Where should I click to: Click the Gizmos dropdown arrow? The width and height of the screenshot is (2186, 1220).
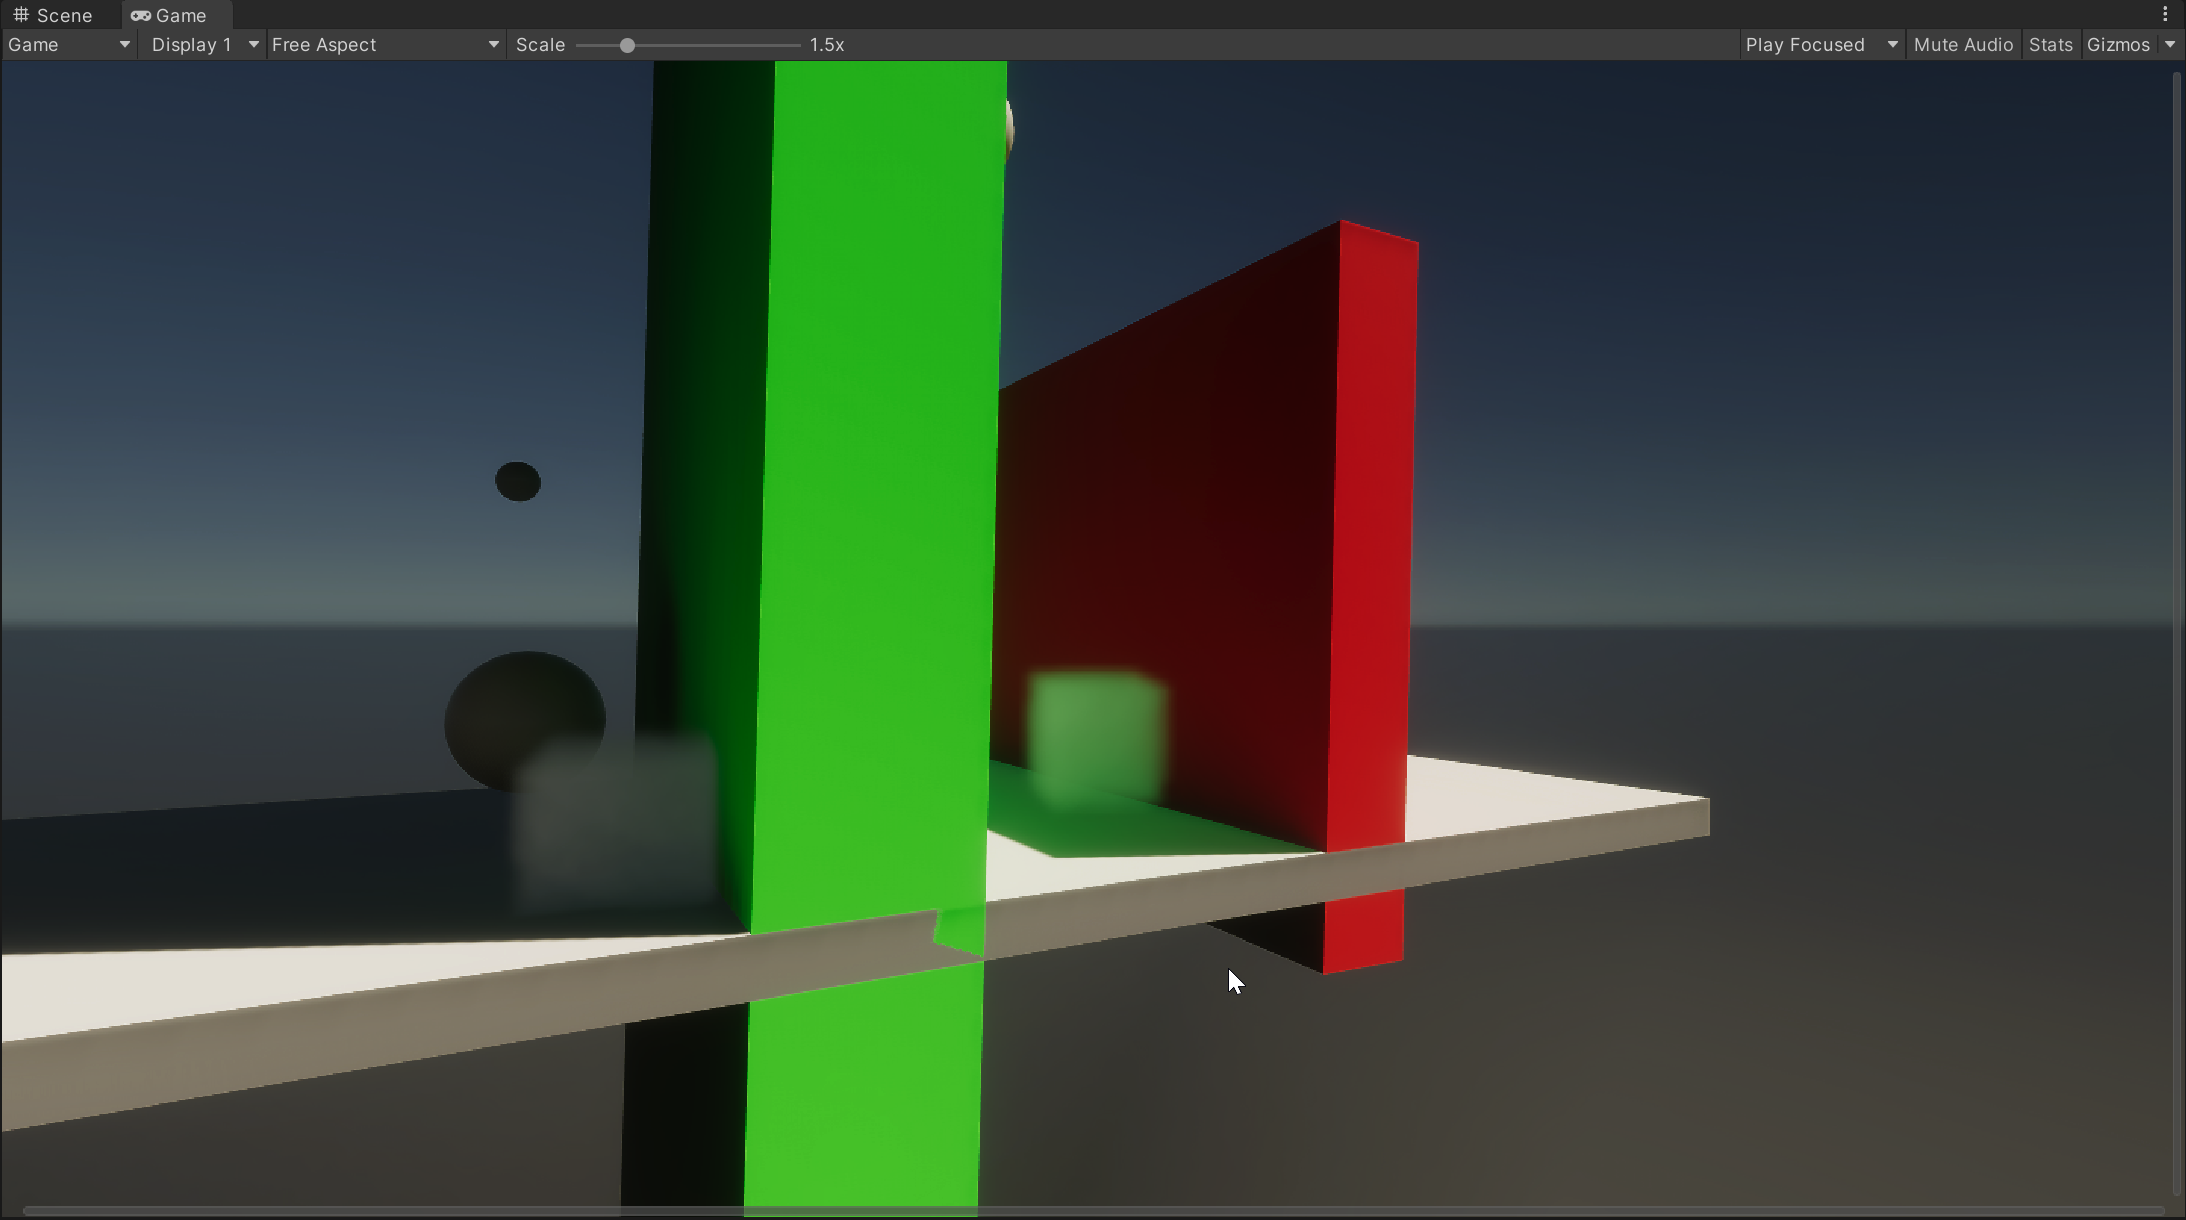click(2170, 45)
